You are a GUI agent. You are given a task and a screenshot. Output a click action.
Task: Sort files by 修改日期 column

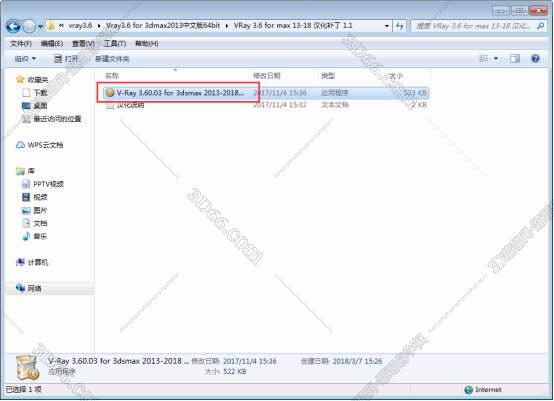pyautogui.click(x=267, y=76)
